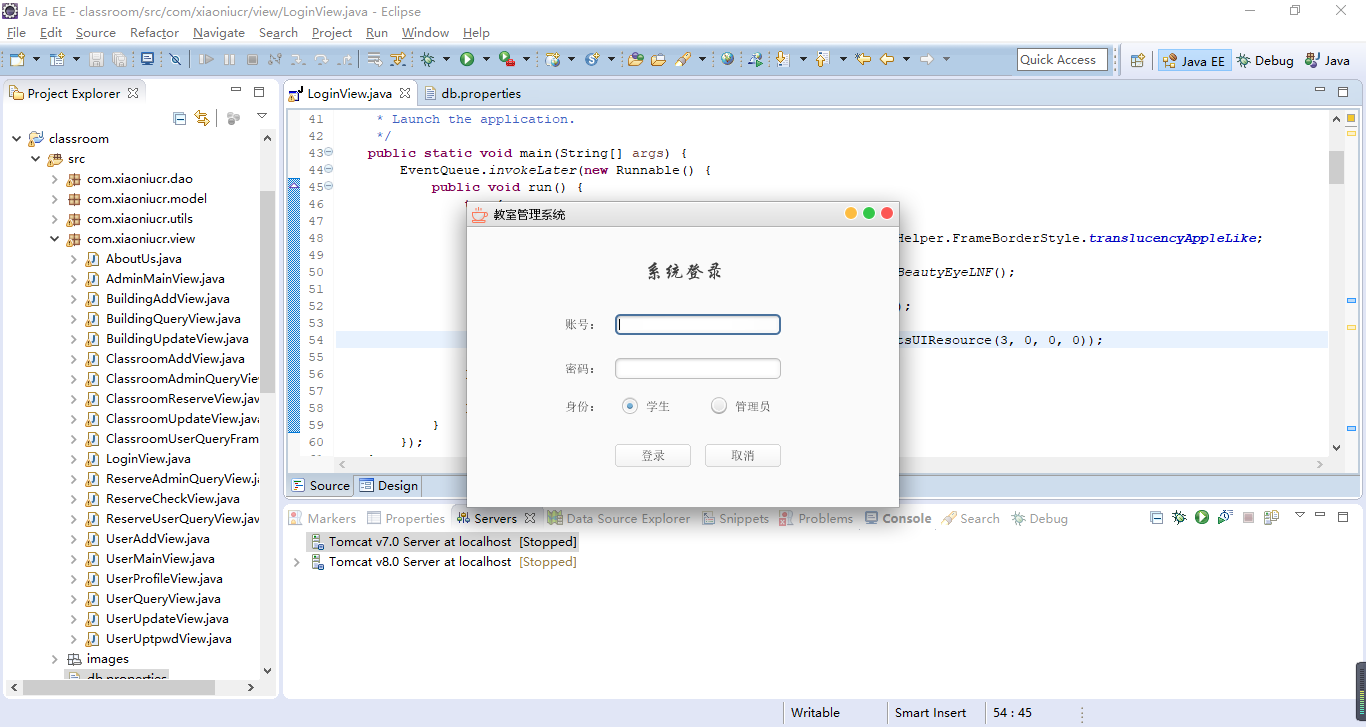Open the web browser globe icon
This screenshot has width=1366, height=727.
[727, 60]
